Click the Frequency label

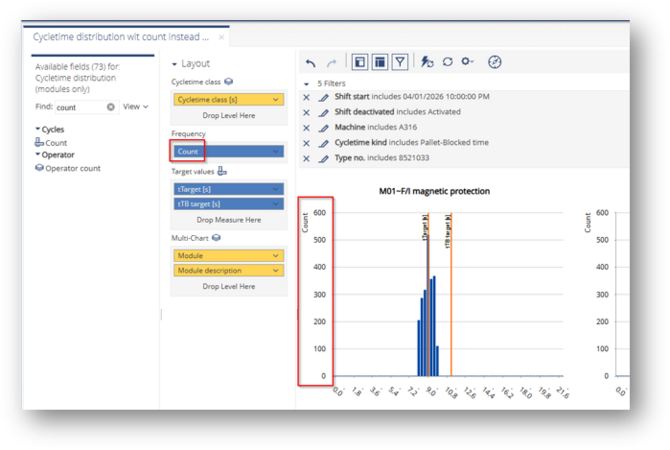[x=188, y=134]
